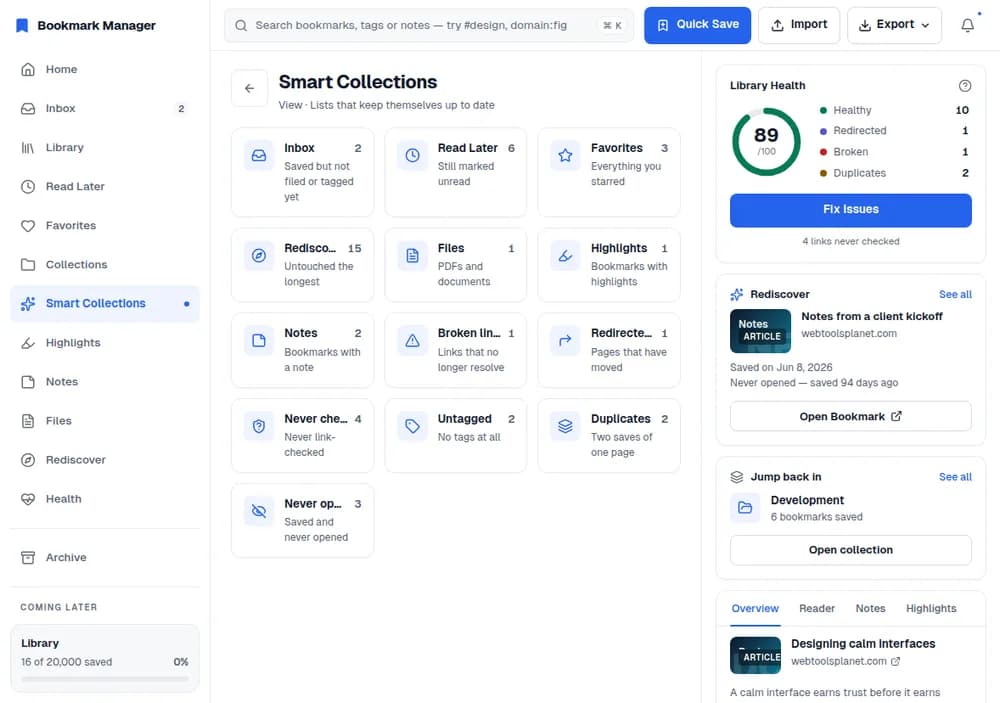The image size is (1000, 703).
Task: Click See all next to Rediscover
Action: (x=955, y=294)
